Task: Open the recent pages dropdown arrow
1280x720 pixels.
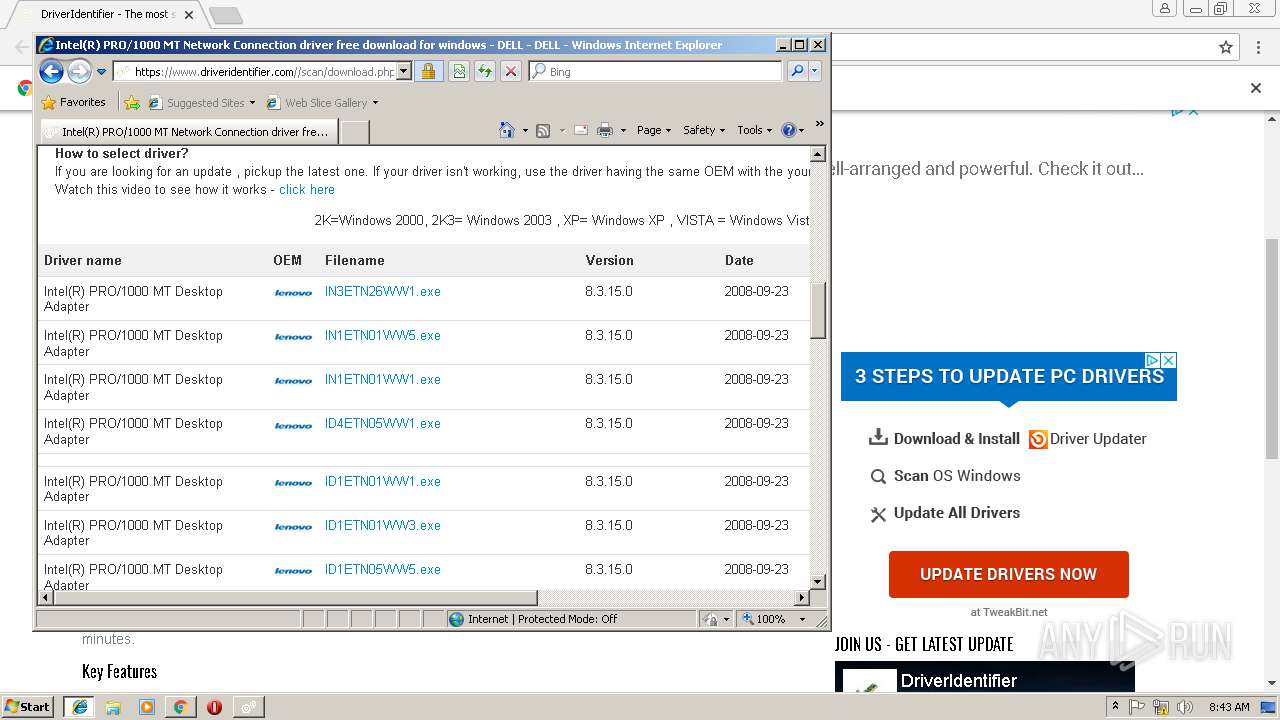Action: (101, 72)
